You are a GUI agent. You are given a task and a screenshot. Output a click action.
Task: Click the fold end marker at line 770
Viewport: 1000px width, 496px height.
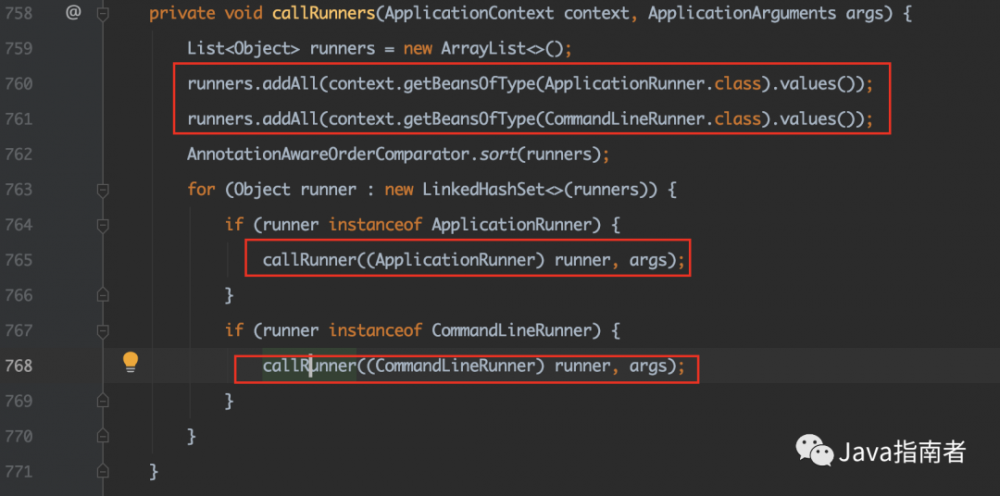click(103, 436)
